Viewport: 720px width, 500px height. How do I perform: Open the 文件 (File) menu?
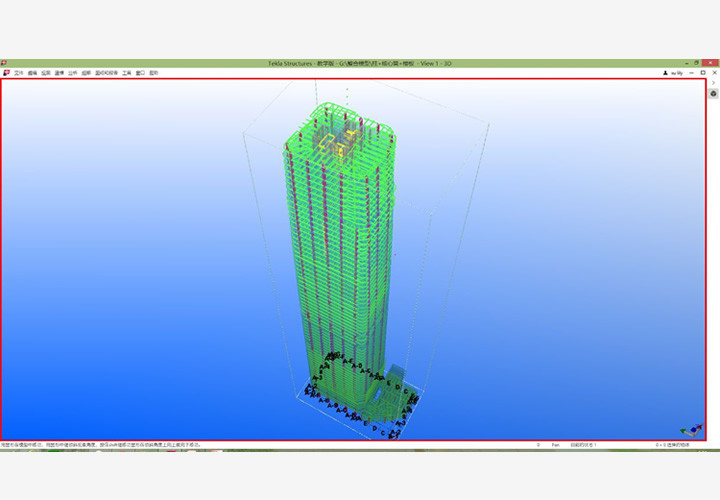19,73
